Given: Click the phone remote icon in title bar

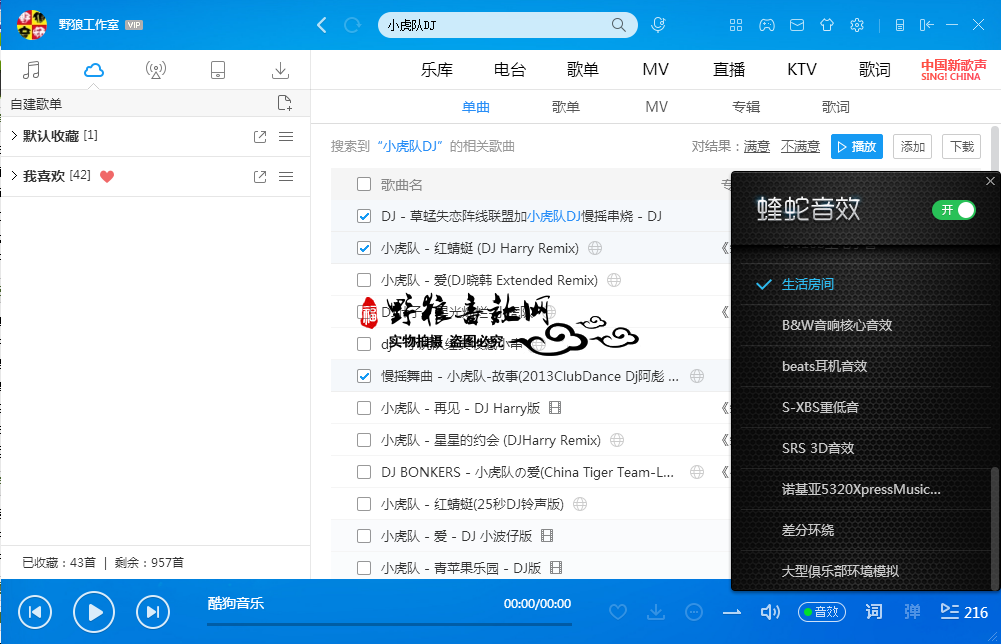Looking at the screenshot, I should pyautogui.click(x=899, y=25).
